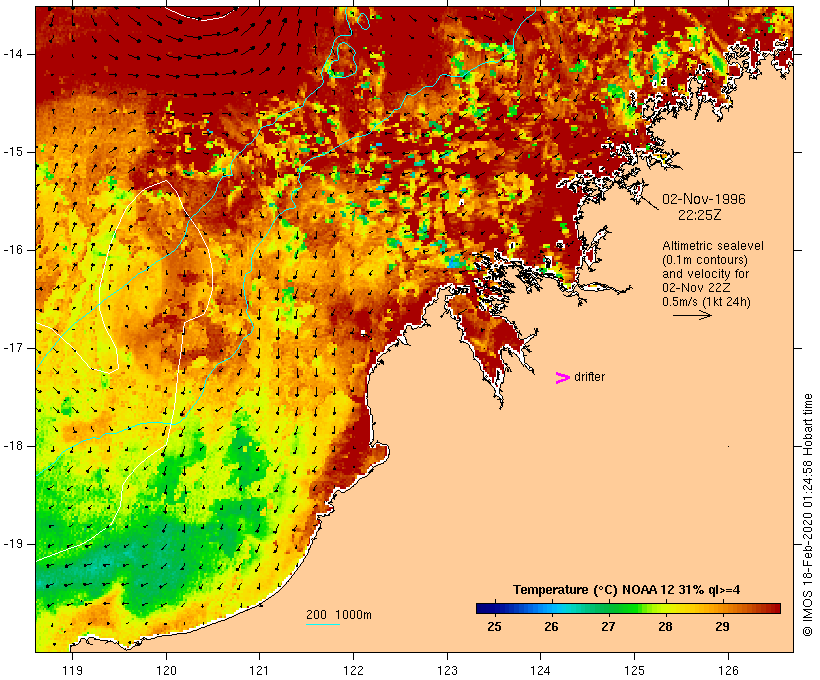Click the colorbar tick label '26'
This screenshot has height=680, width=820.
point(551,627)
